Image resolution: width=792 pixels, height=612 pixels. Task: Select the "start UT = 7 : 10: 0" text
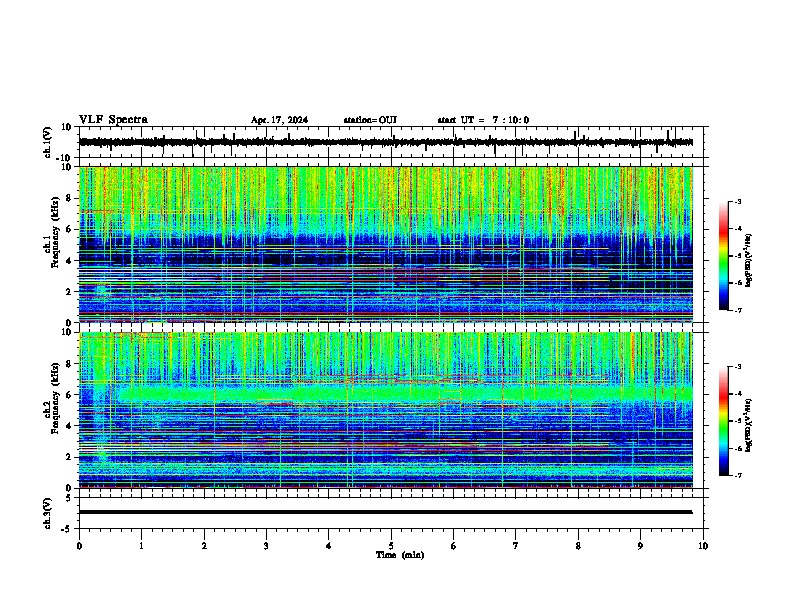pos(483,120)
